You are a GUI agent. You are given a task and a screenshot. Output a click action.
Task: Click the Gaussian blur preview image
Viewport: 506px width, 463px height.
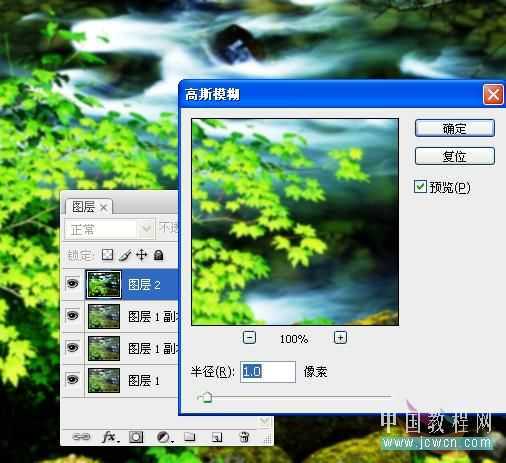coord(295,222)
